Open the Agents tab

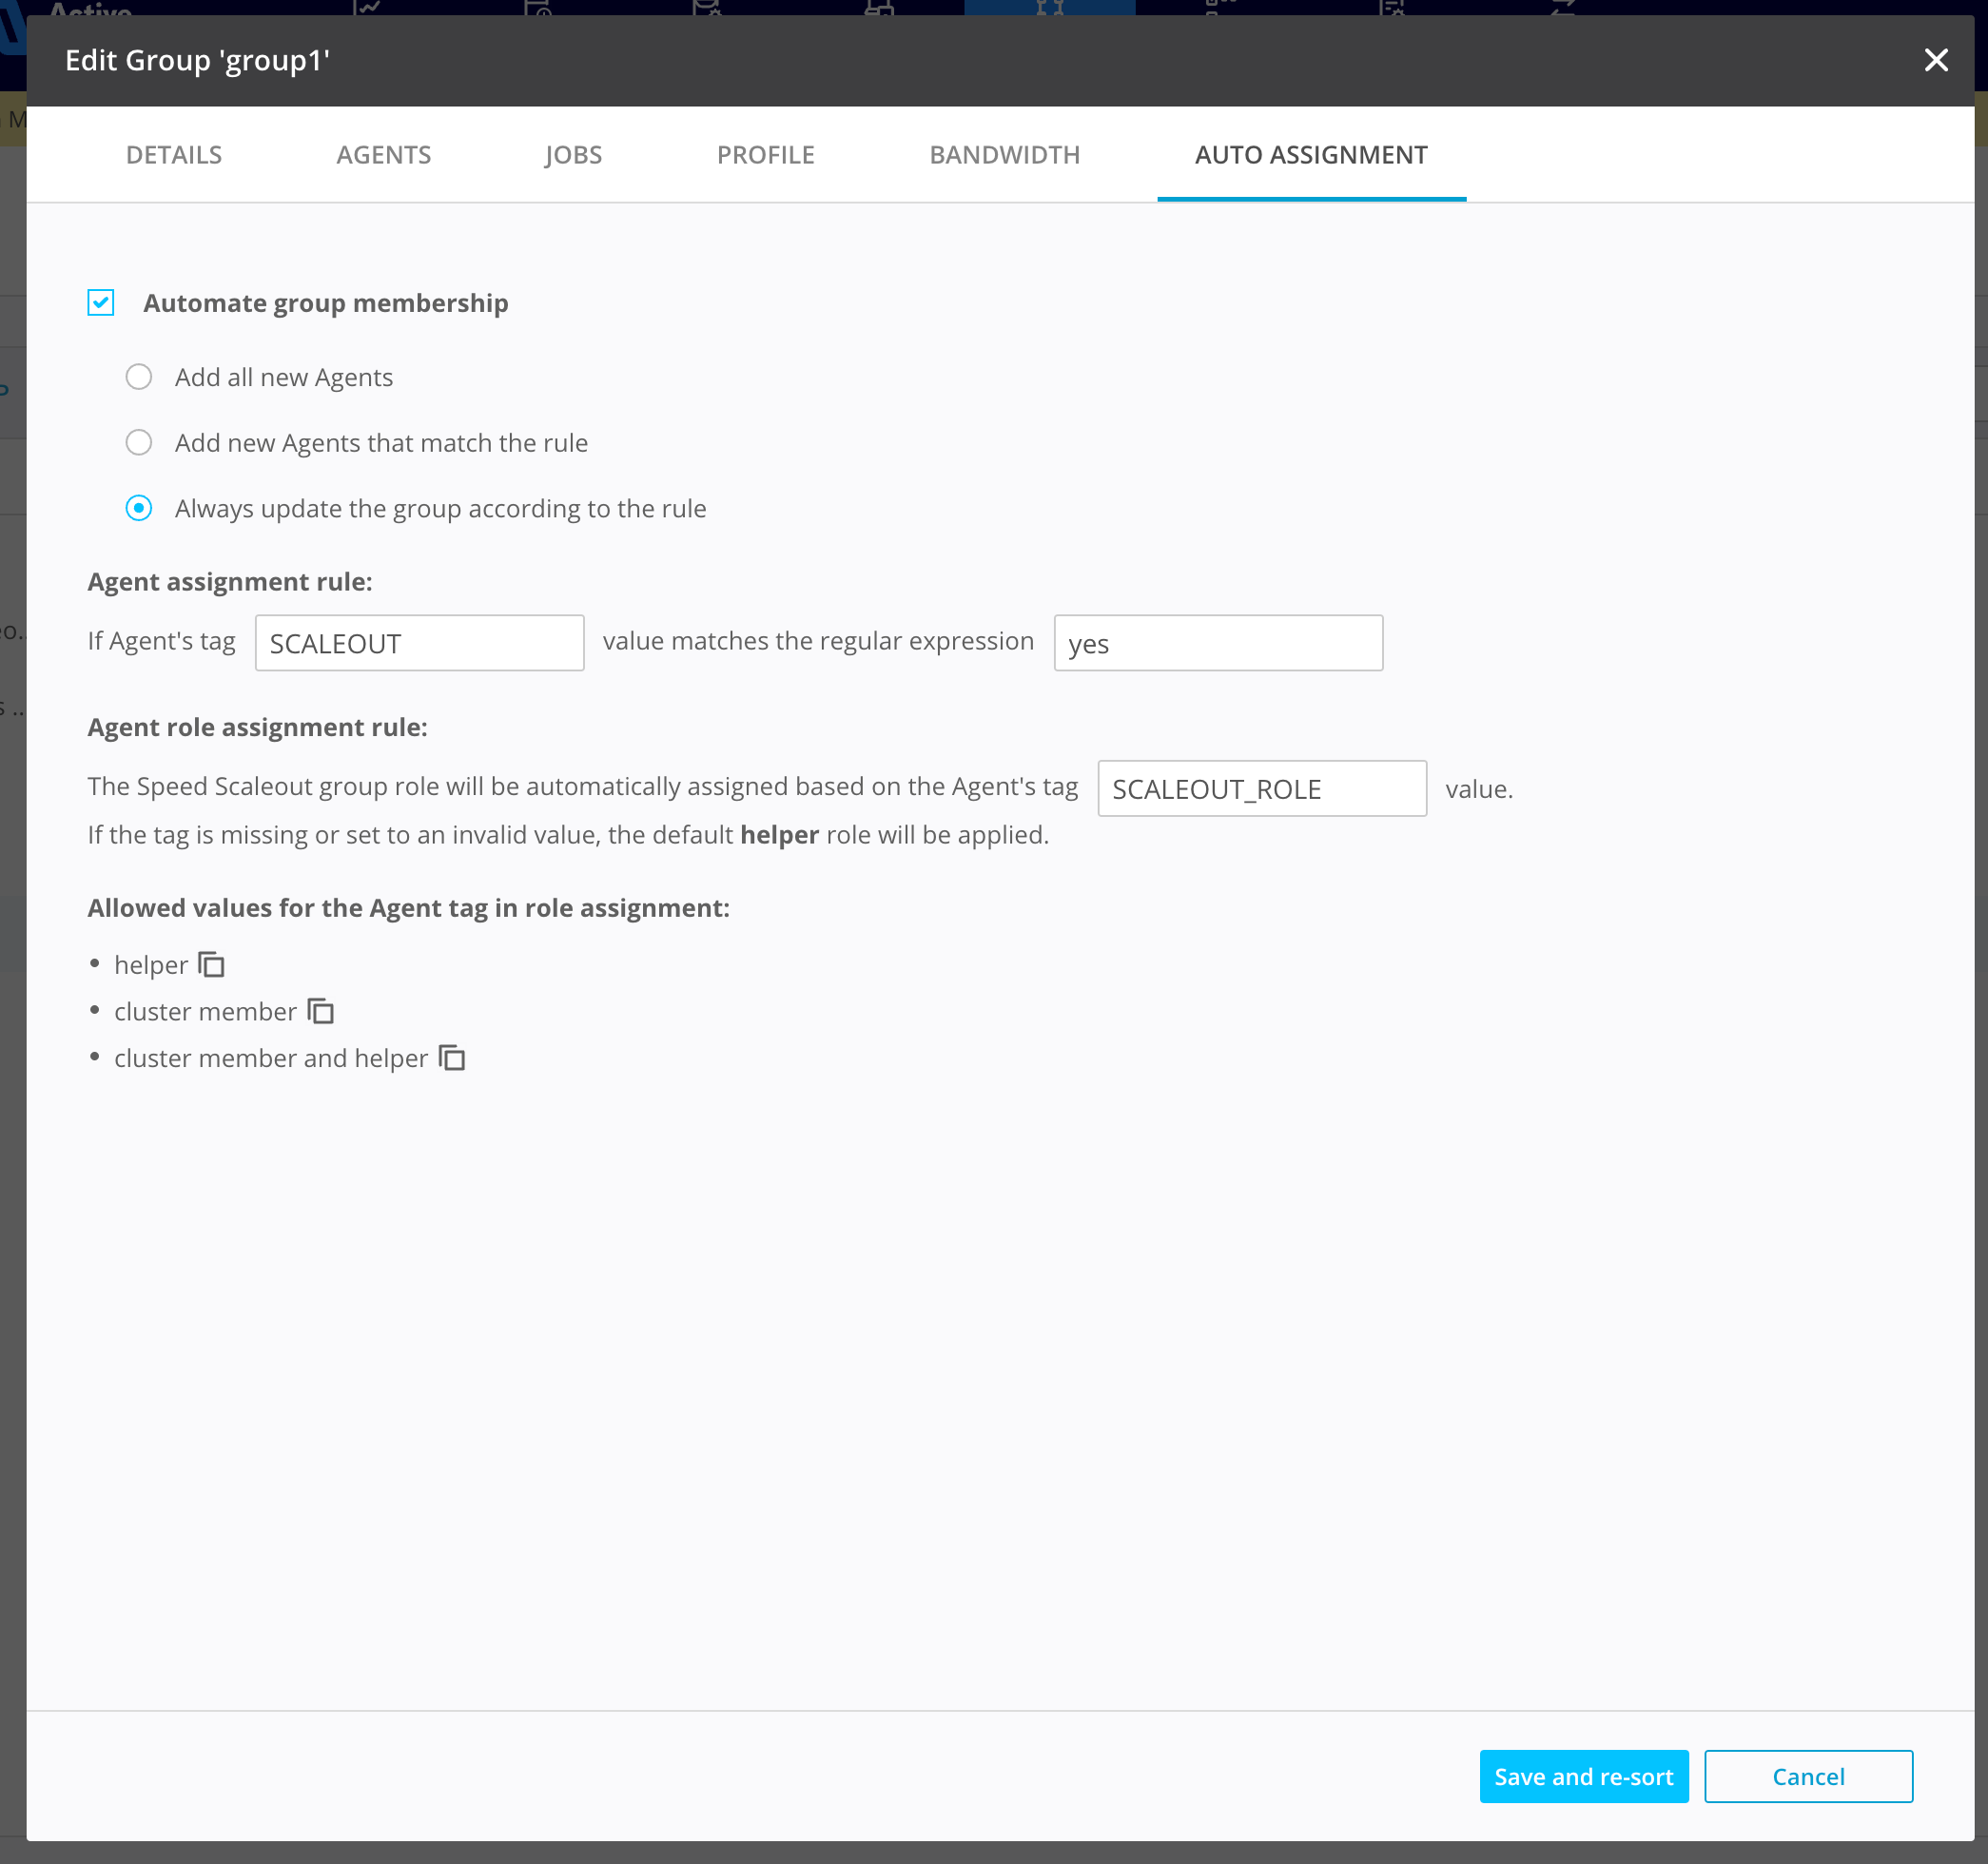click(x=383, y=155)
